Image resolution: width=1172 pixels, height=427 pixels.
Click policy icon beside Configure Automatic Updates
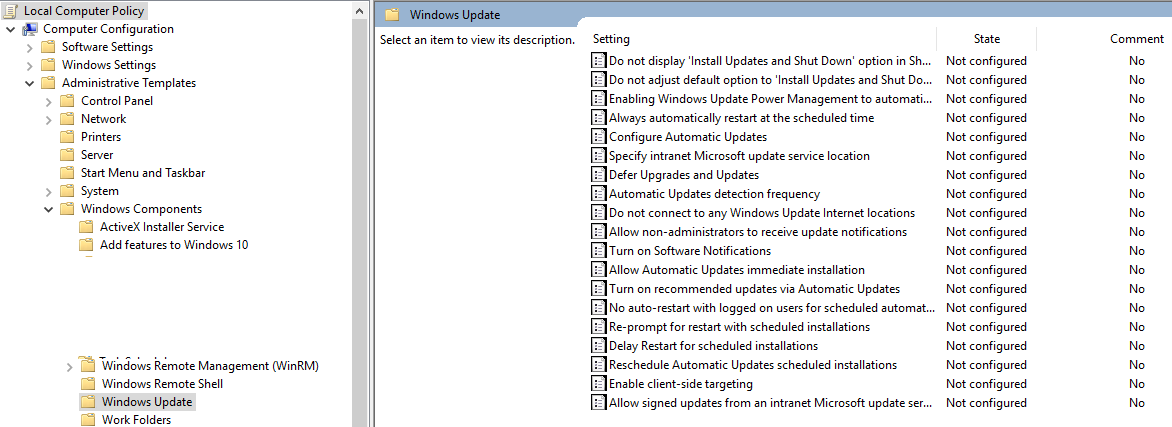599,137
